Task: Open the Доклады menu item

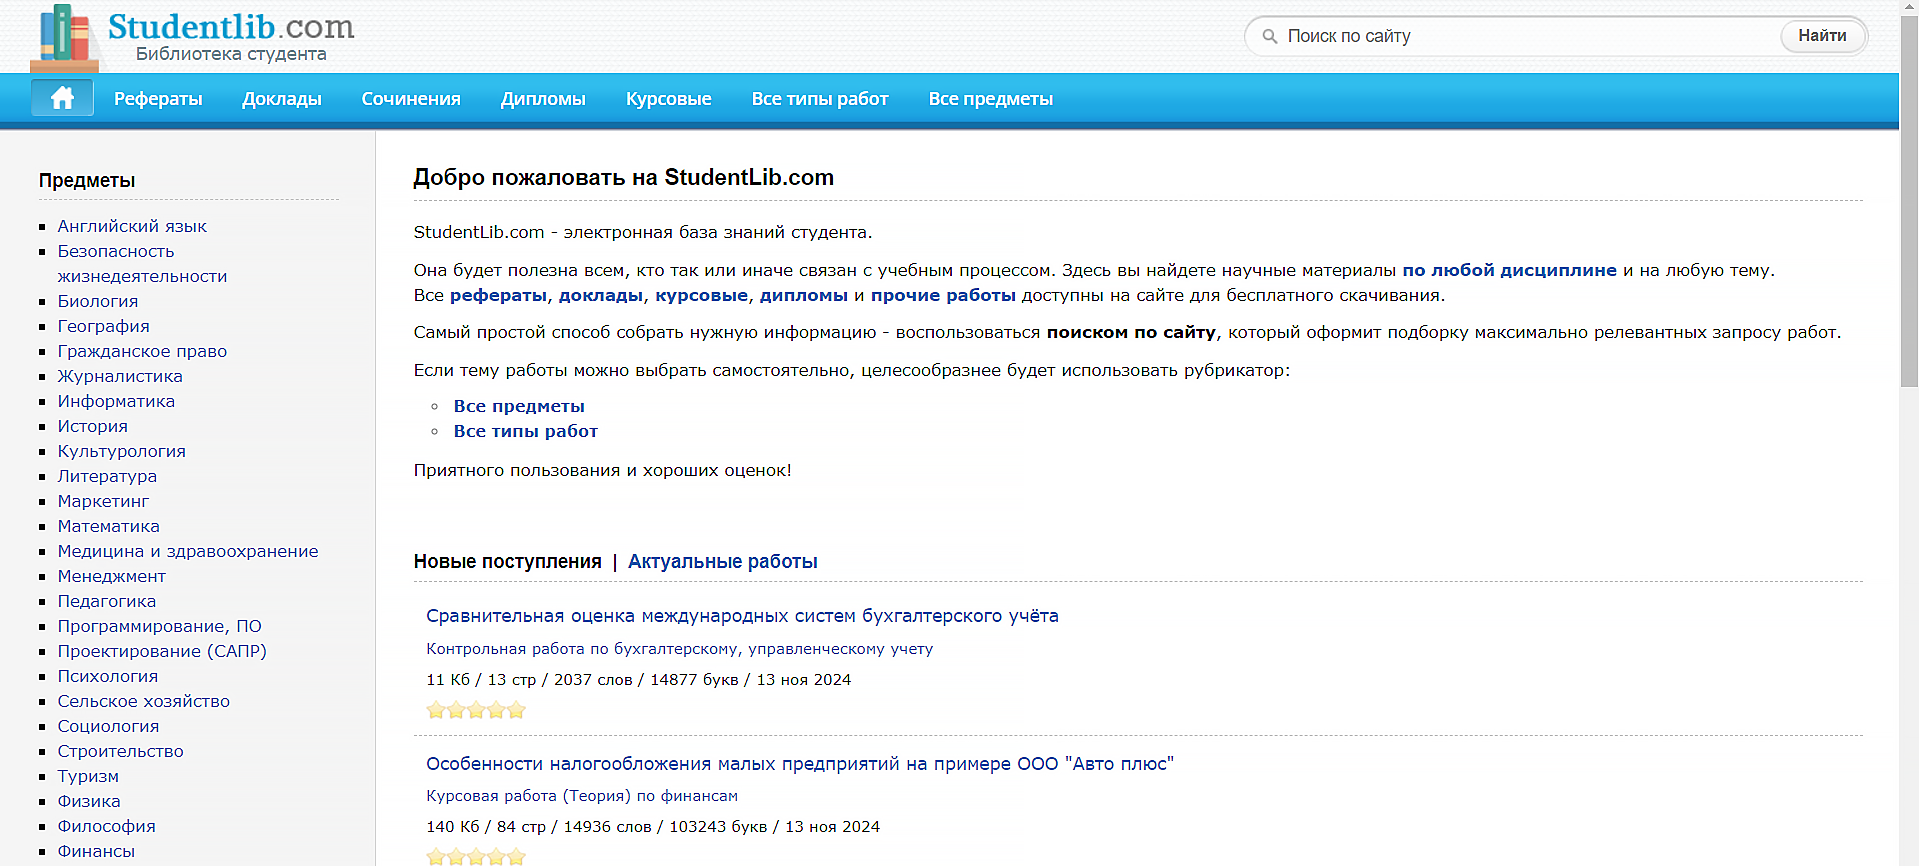Action: pos(282,99)
